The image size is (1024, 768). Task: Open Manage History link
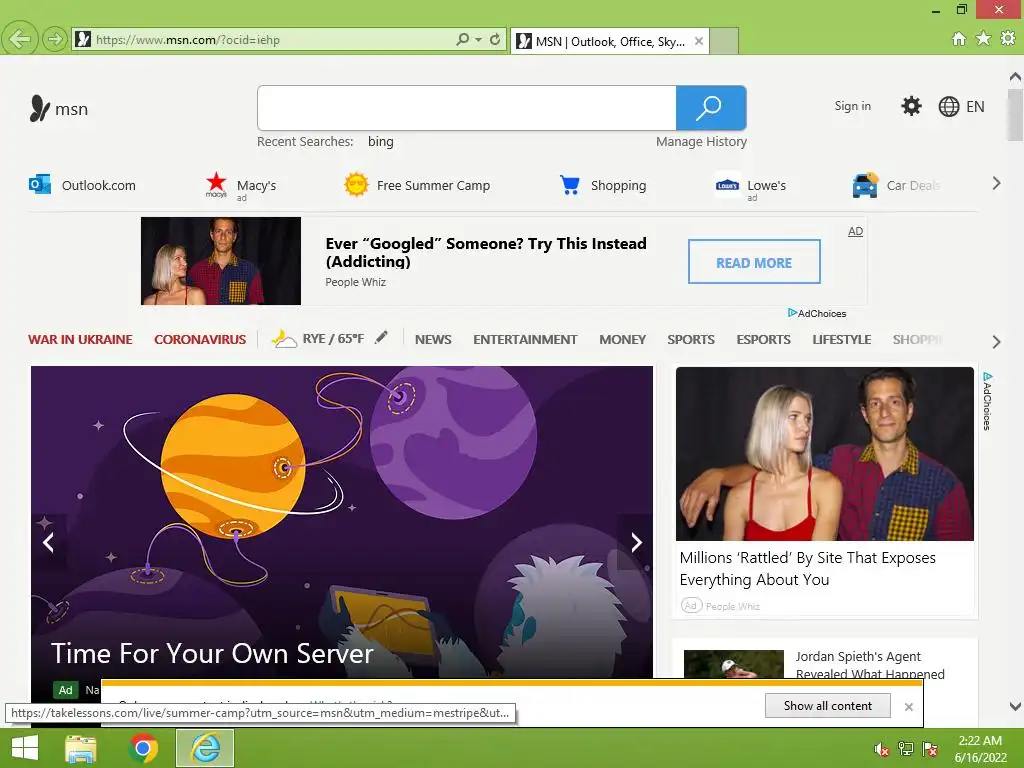tap(701, 142)
